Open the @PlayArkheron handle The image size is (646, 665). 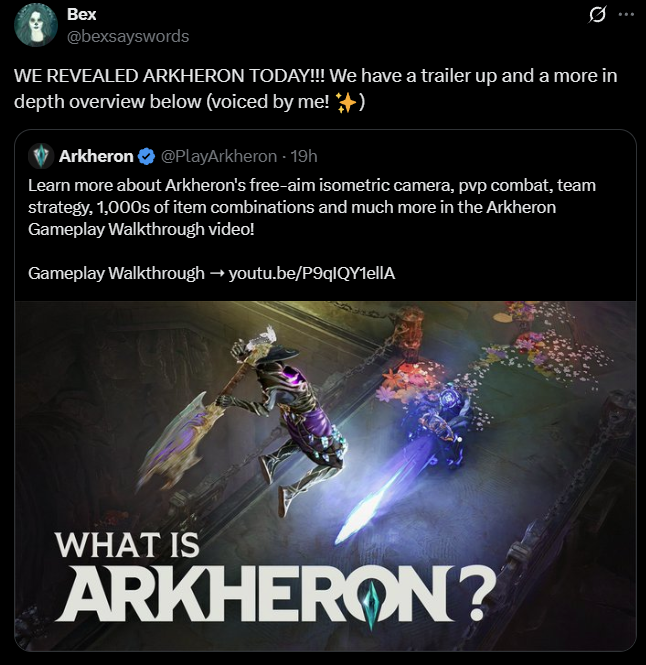click(x=219, y=156)
